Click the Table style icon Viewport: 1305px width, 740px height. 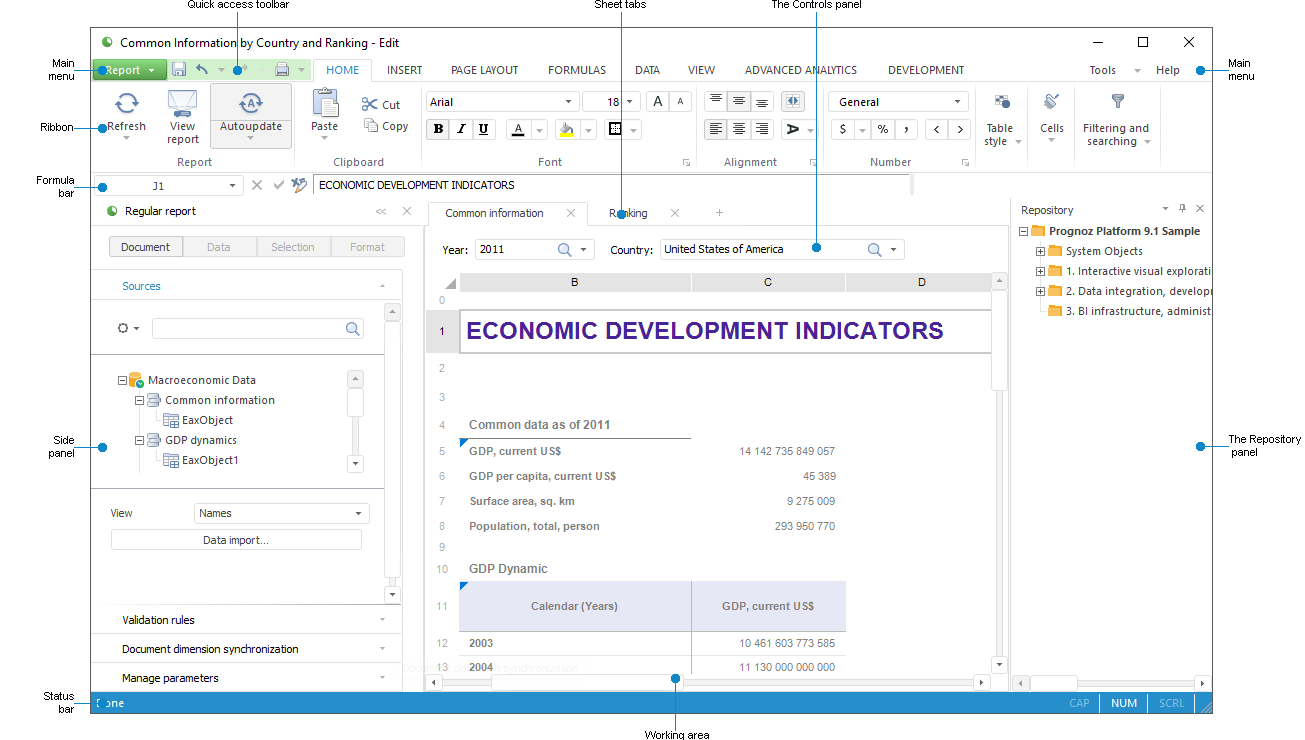1001,102
